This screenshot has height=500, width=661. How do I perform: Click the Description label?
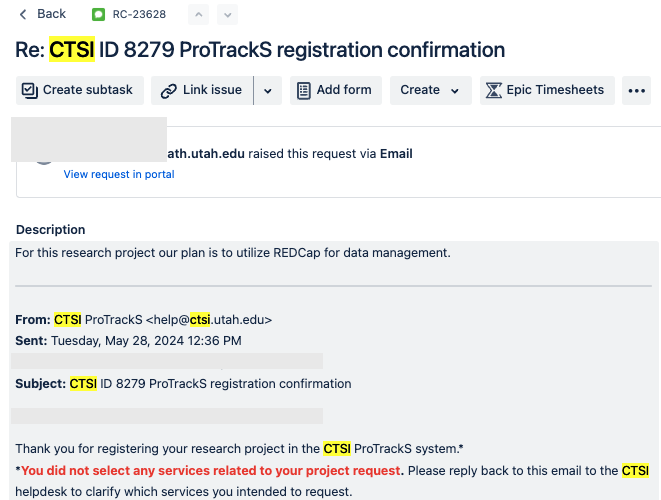[x=51, y=229]
